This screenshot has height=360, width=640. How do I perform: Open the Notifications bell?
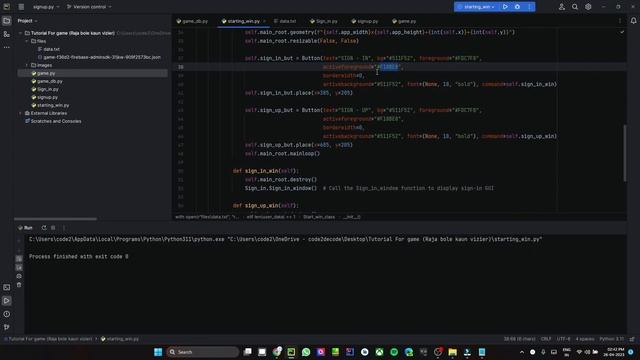pos(633,21)
